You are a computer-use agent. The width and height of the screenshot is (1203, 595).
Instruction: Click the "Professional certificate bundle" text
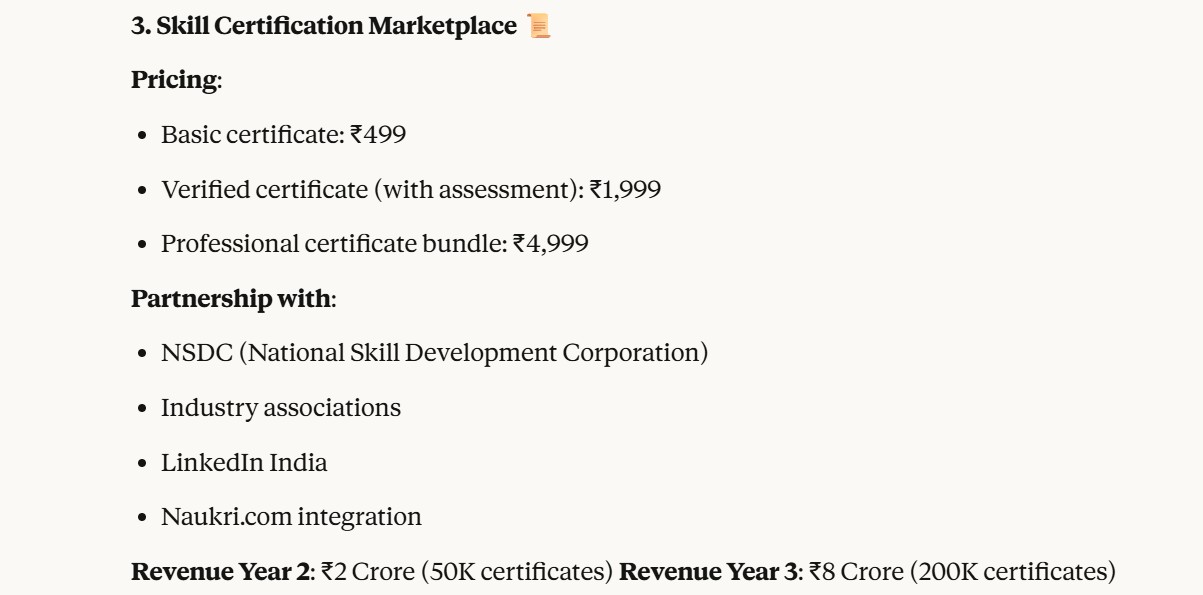pyautogui.click(x=333, y=244)
